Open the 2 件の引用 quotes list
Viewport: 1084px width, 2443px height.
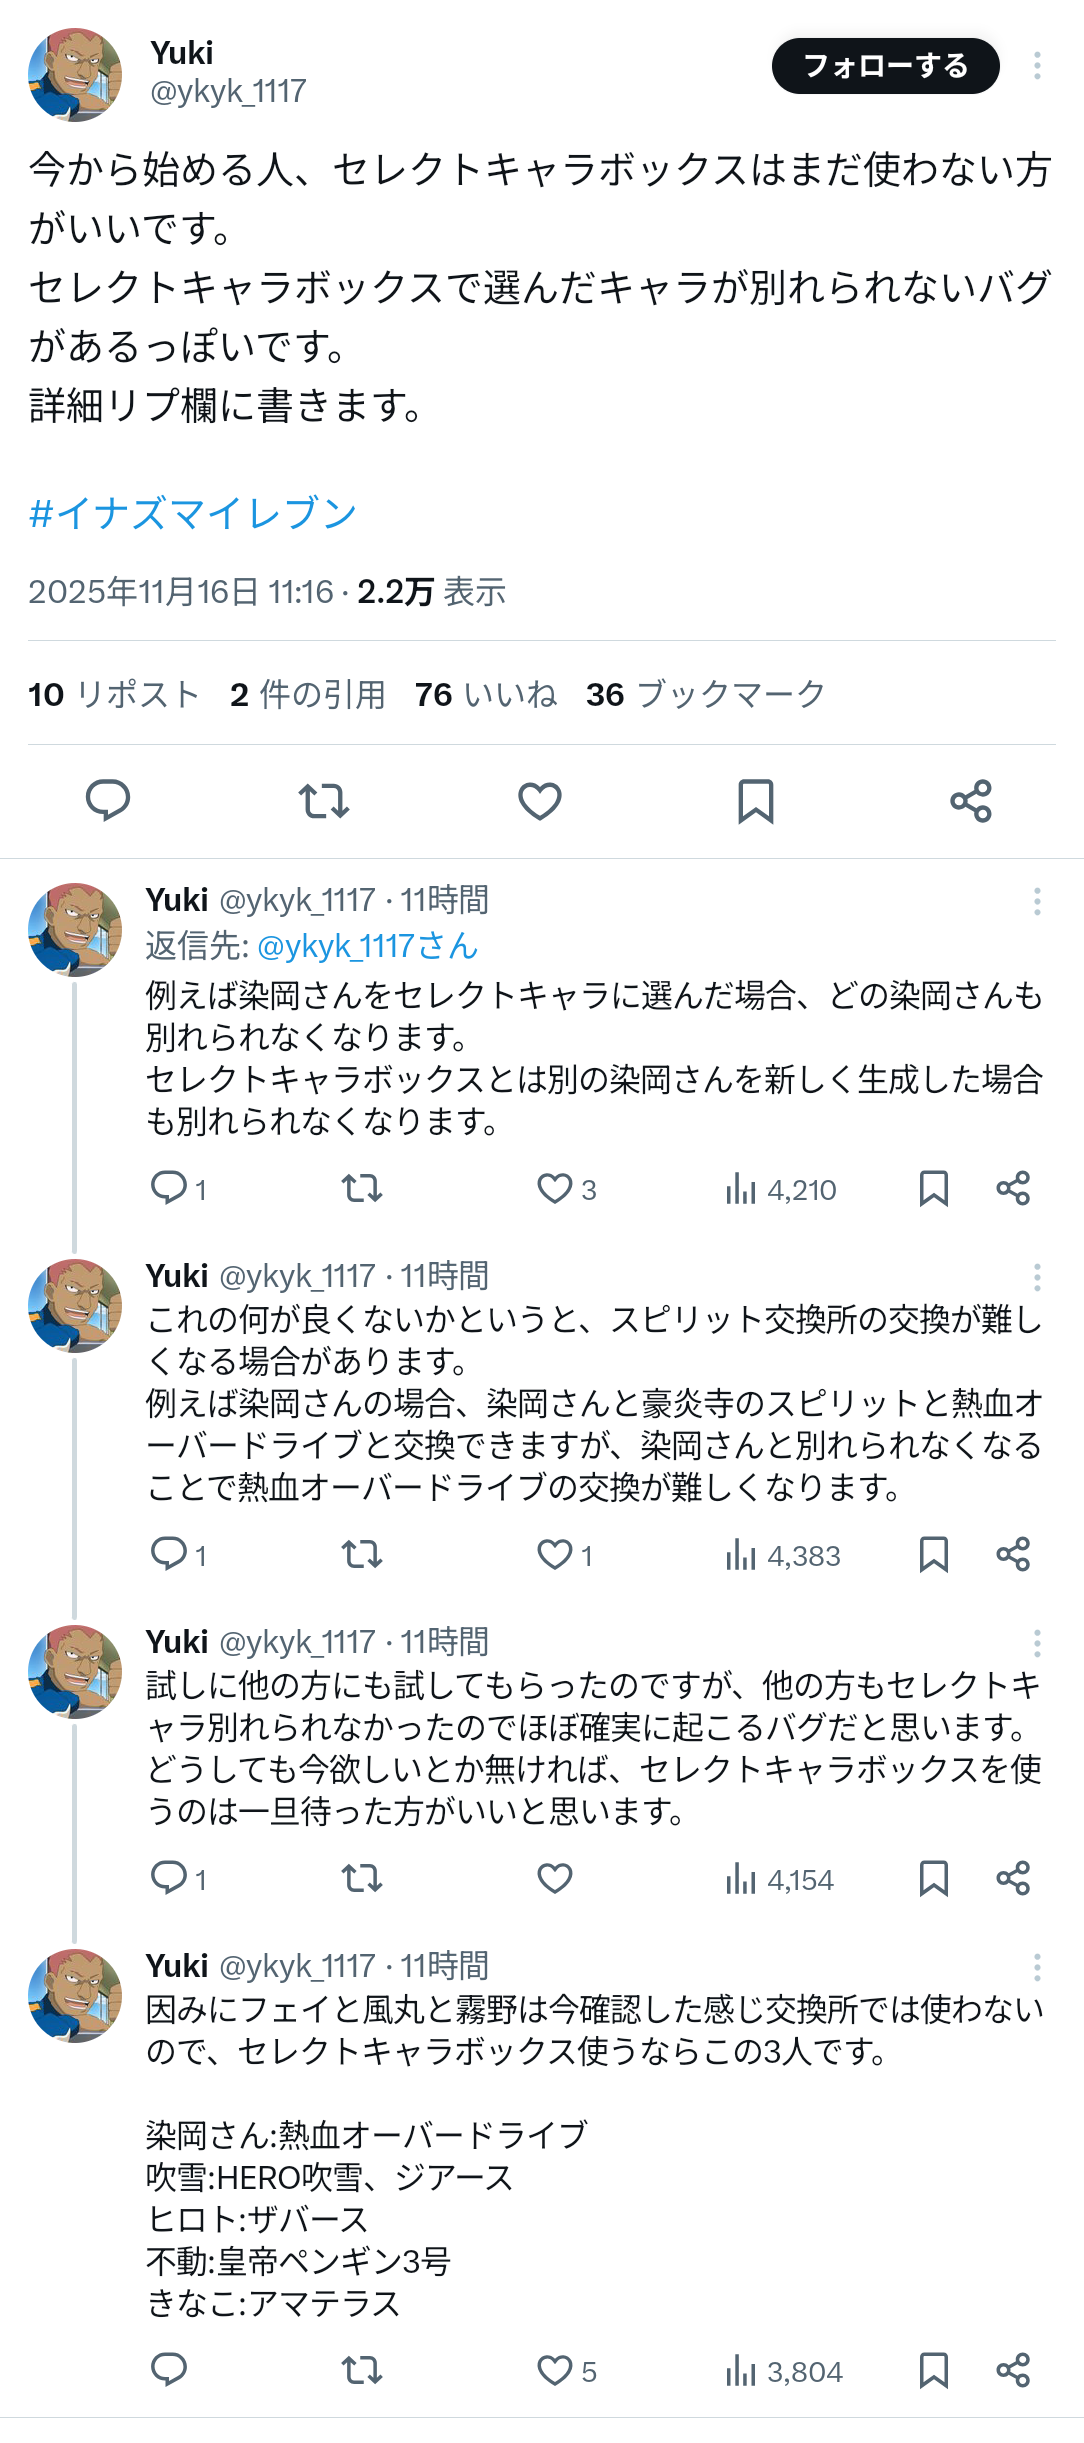(x=307, y=694)
